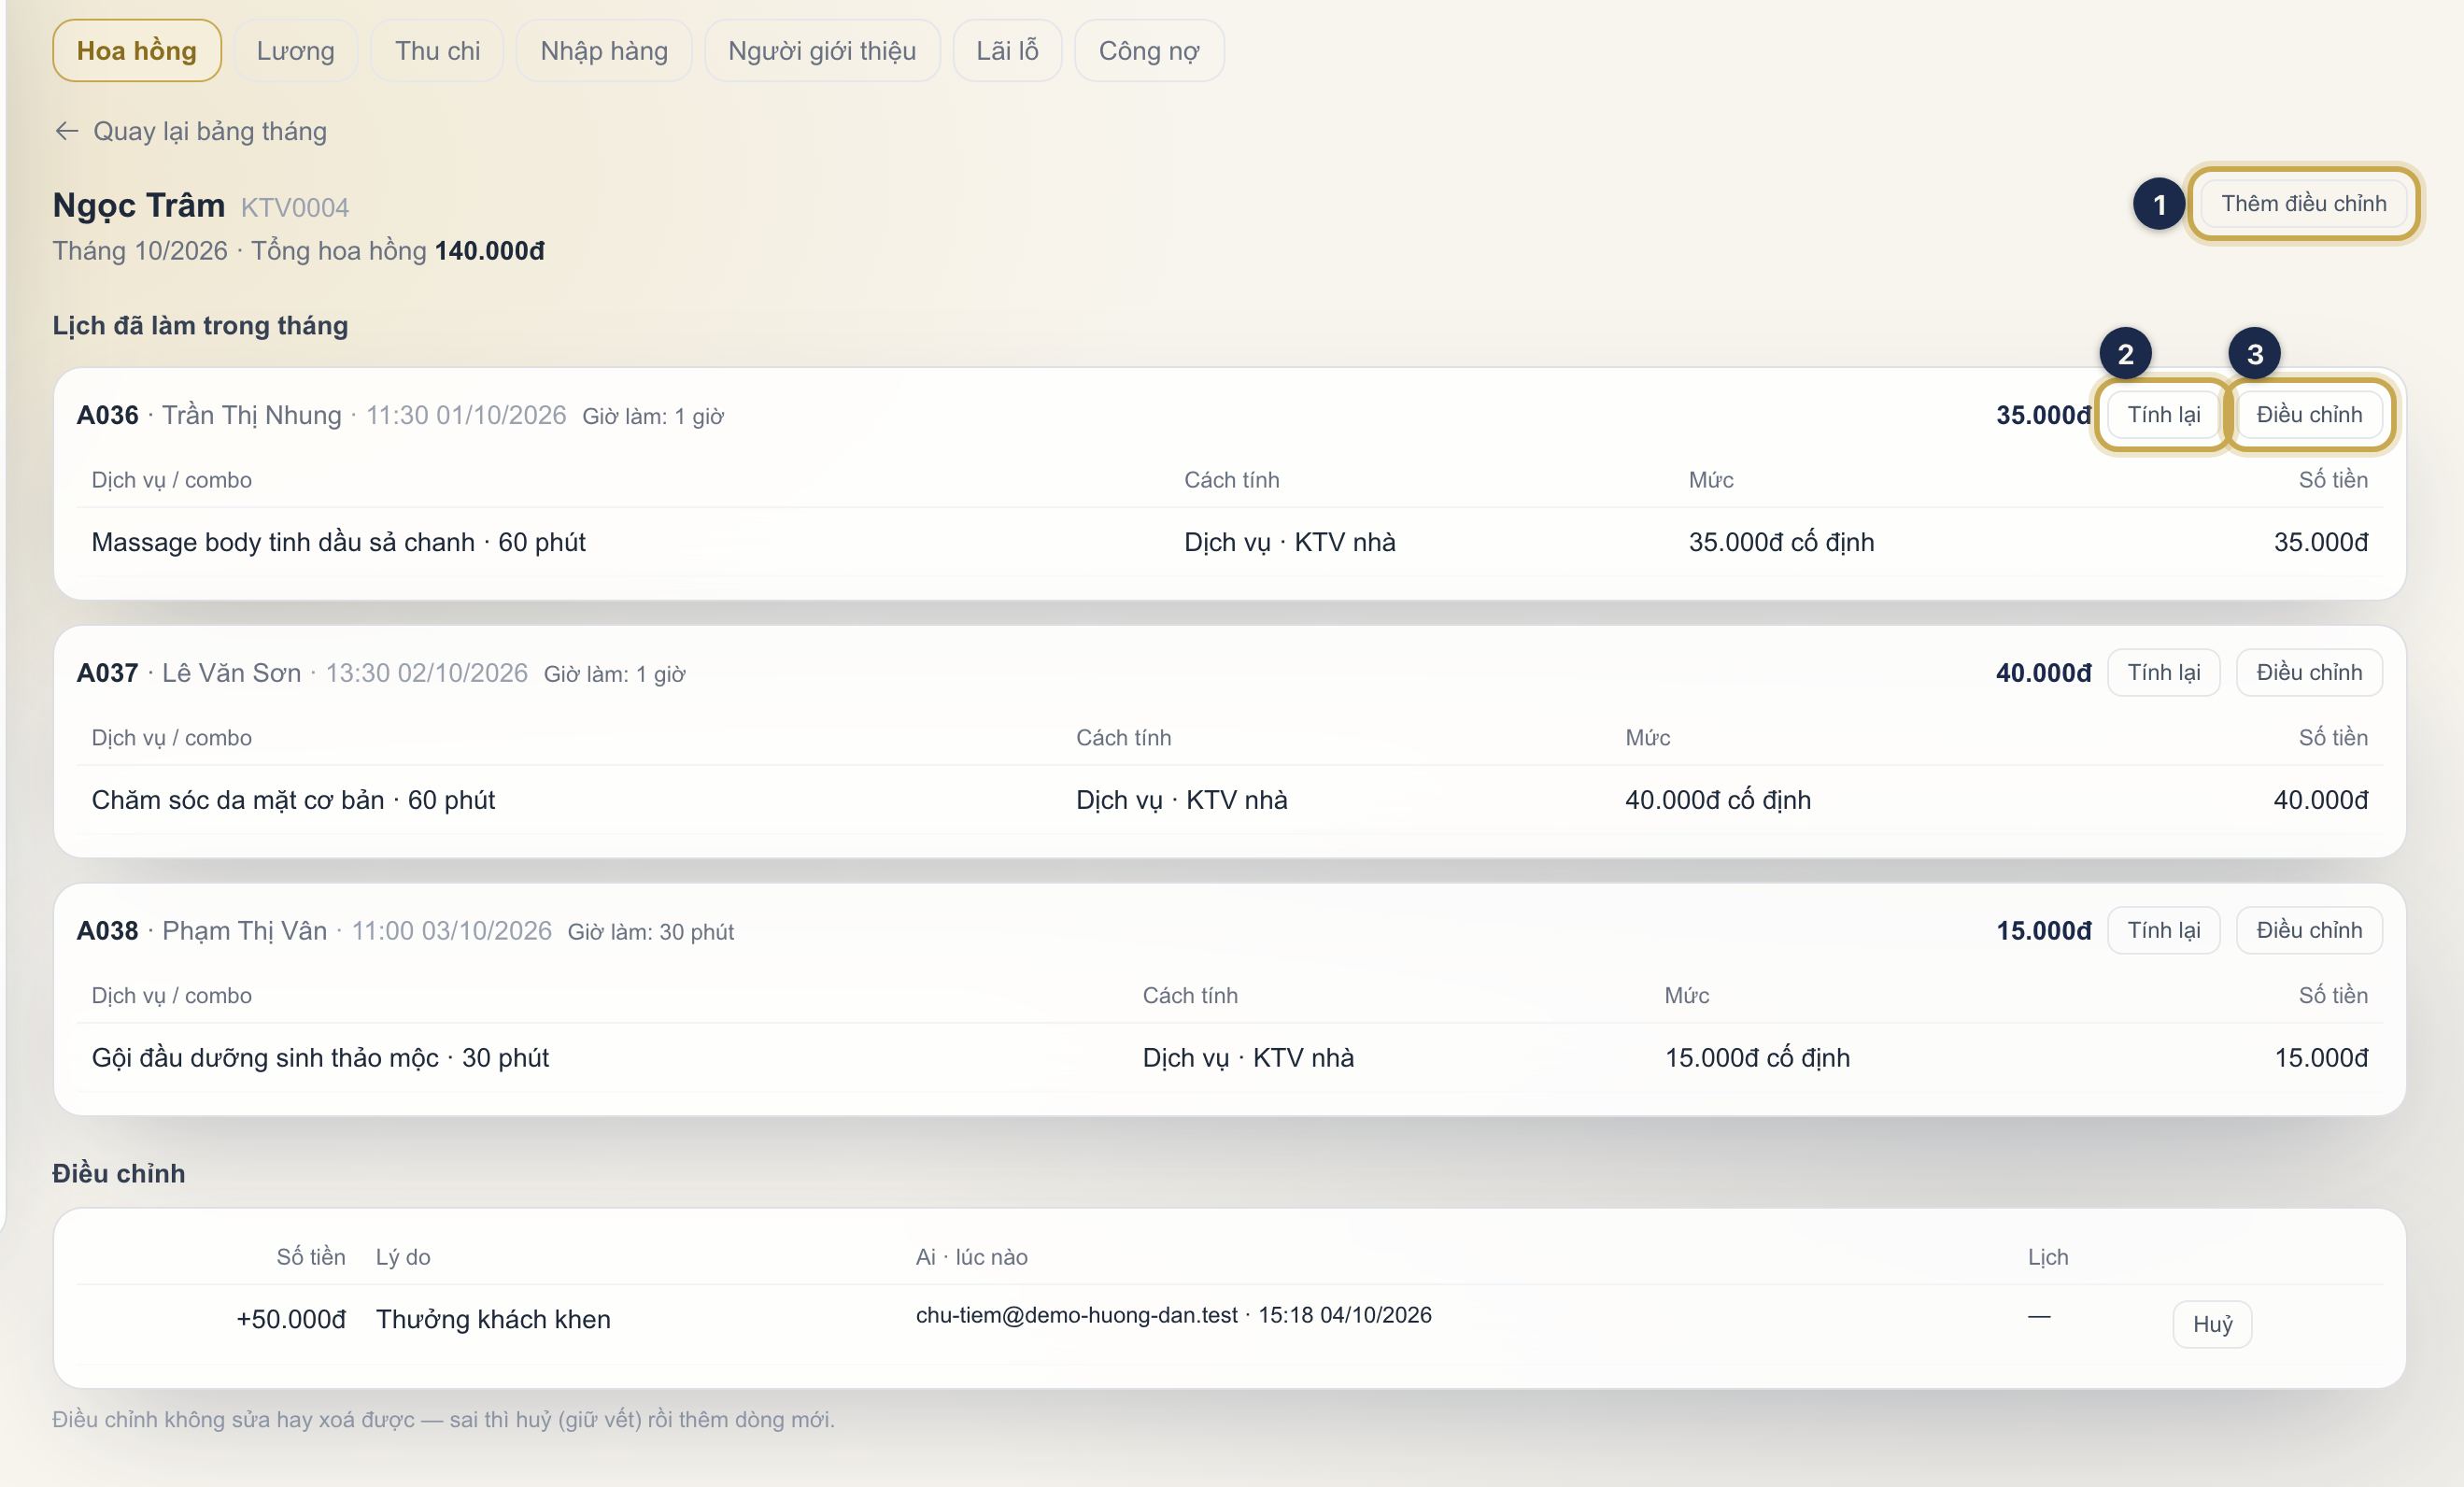
Task: Click the customer name Lê Văn Sơn
Action: click(231, 673)
